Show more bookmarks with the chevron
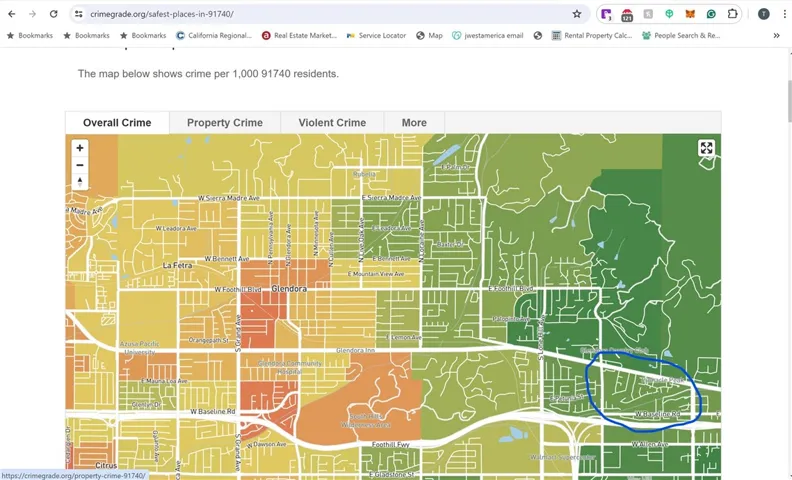The height and width of the screenshot is (480, 792). pos(776,35)
